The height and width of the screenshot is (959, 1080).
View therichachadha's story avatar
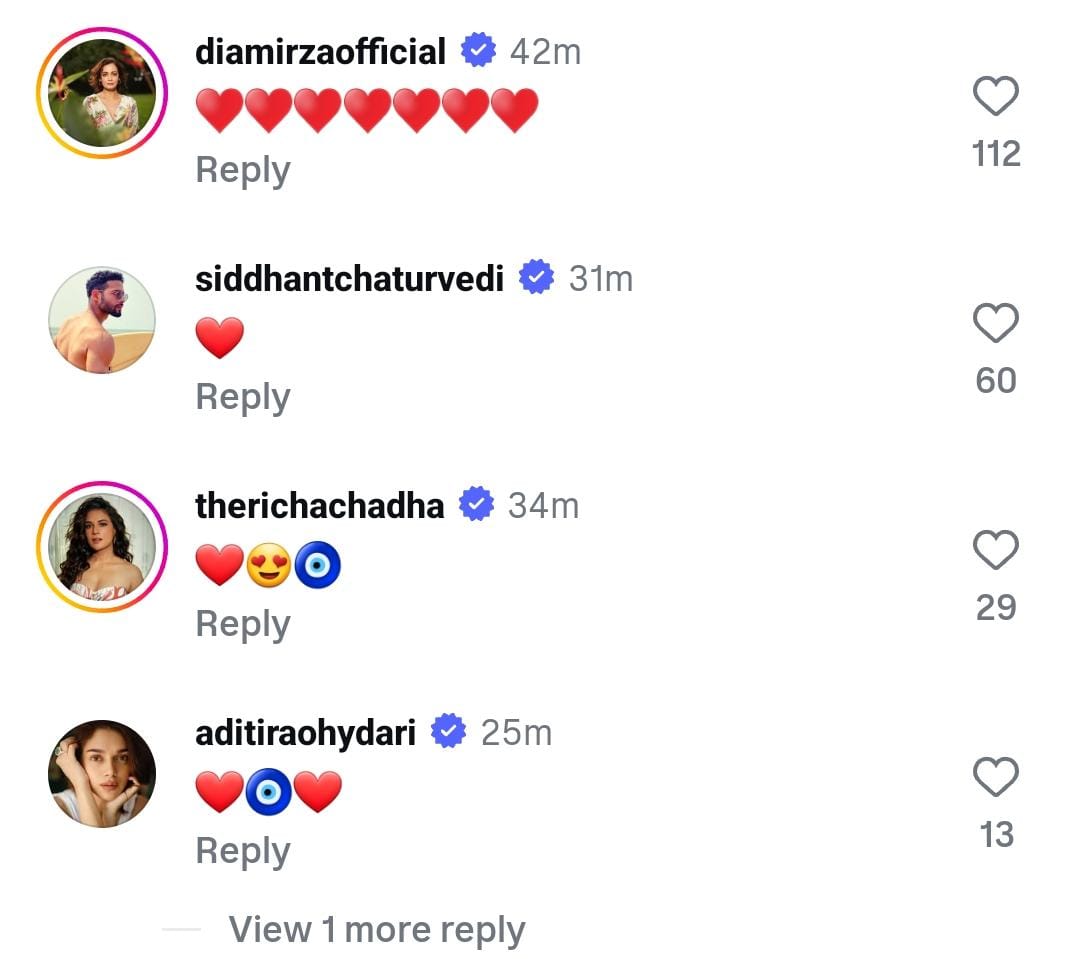coord(102,547)
